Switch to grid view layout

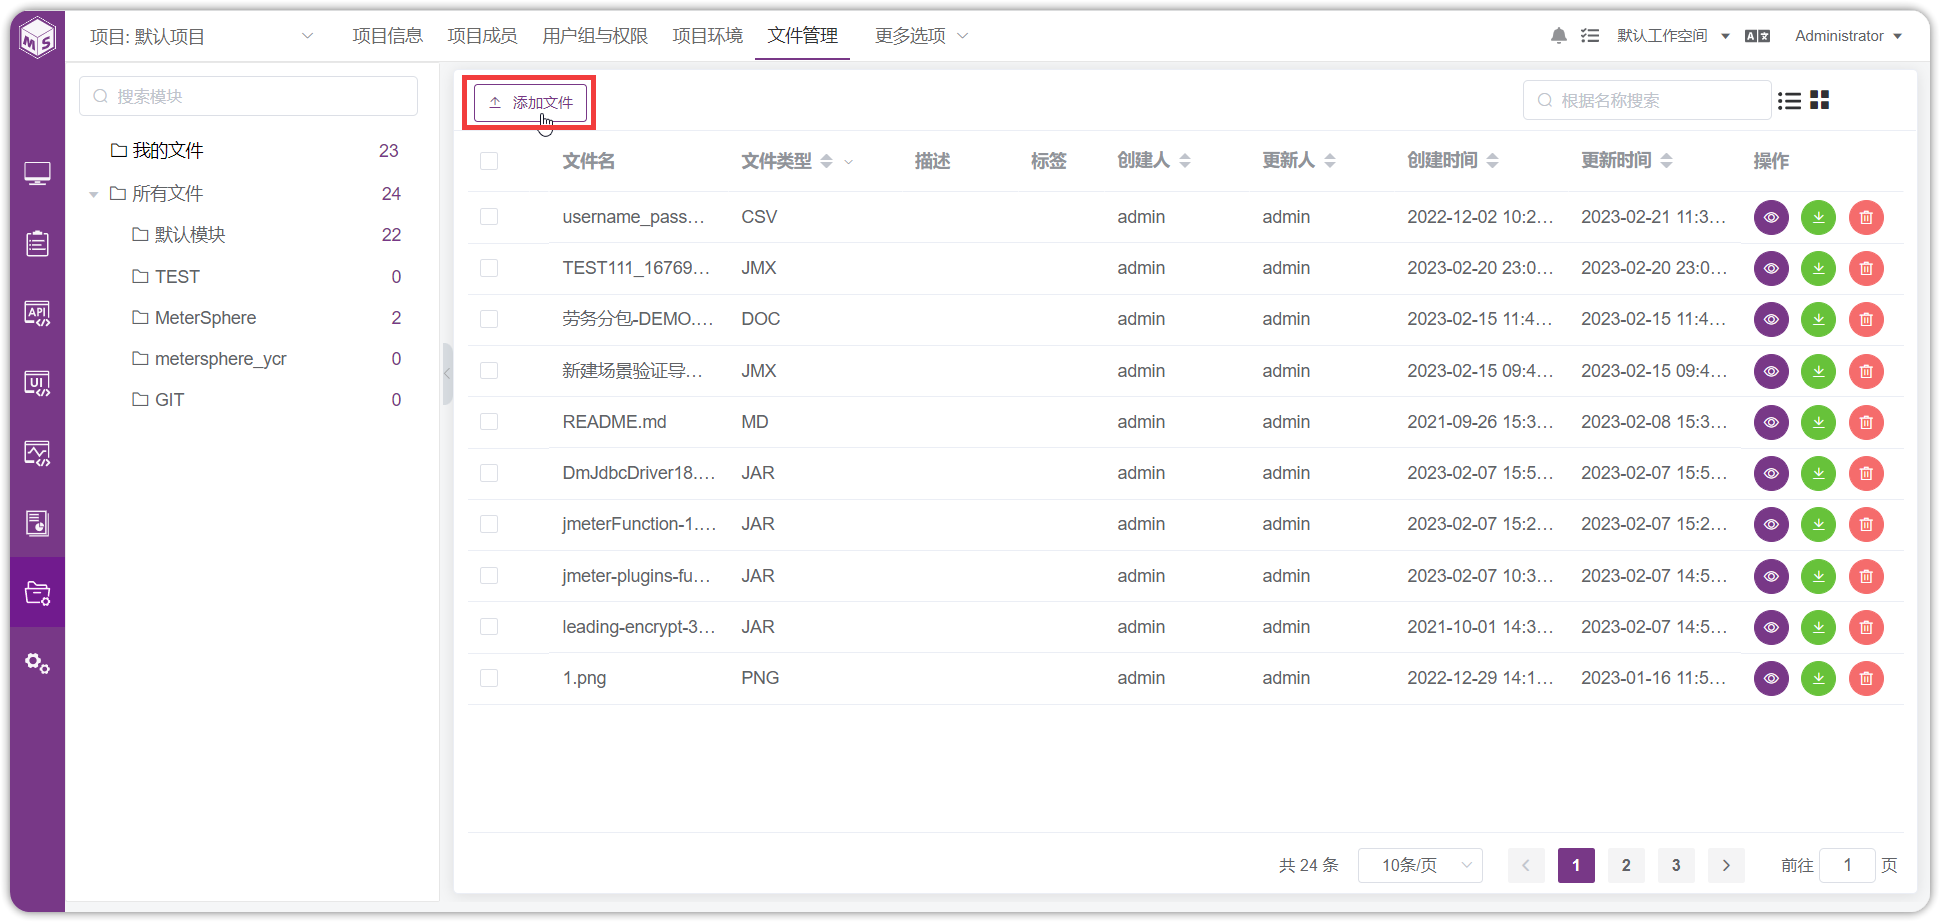click(1820, 100)
